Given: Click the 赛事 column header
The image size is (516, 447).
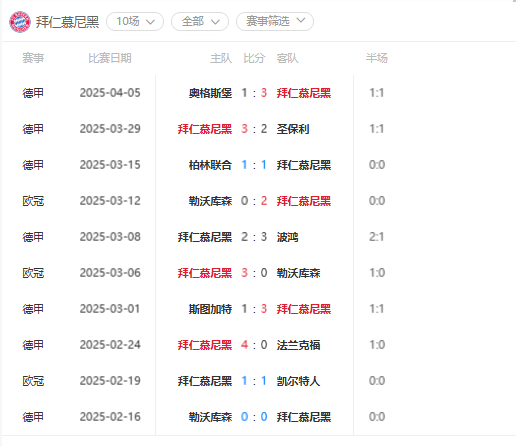Looking at the screenshot, I should pos(33,58).
